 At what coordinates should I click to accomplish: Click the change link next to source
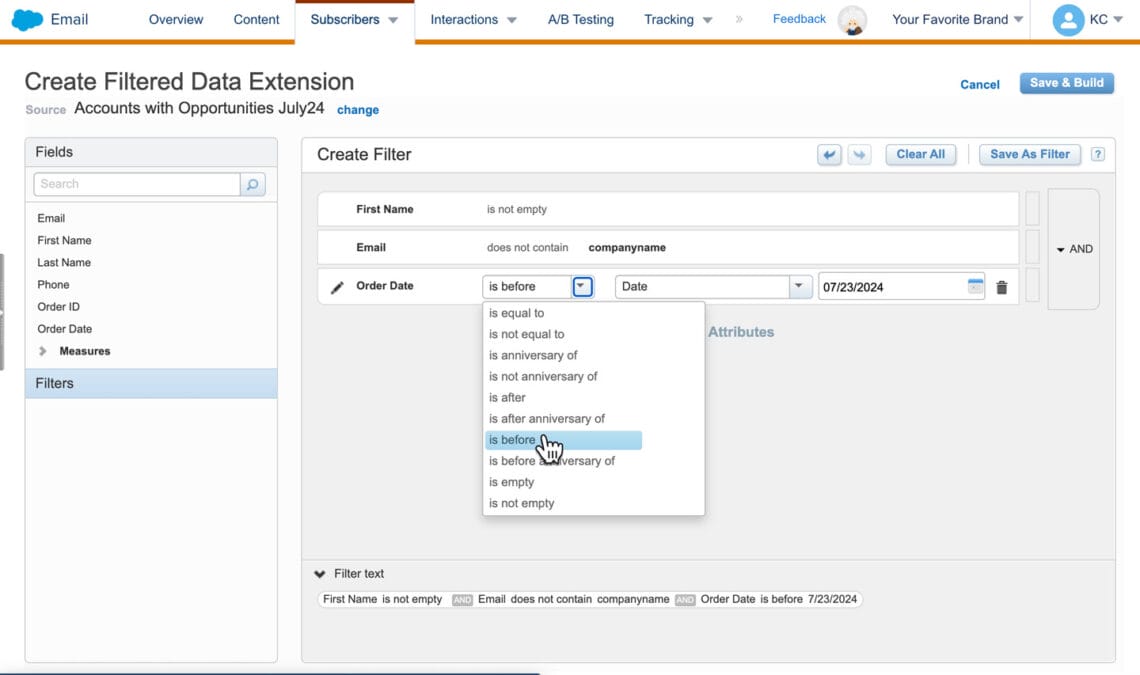tap(357, 110)
